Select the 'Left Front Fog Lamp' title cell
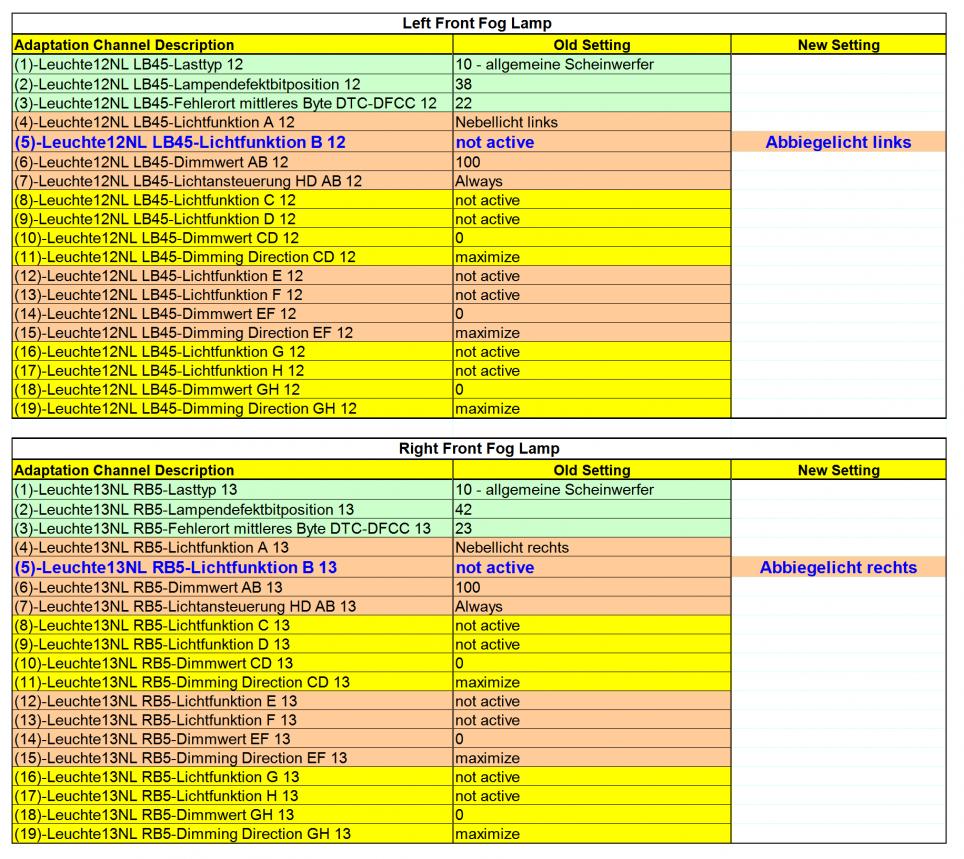 coord(477,23)
